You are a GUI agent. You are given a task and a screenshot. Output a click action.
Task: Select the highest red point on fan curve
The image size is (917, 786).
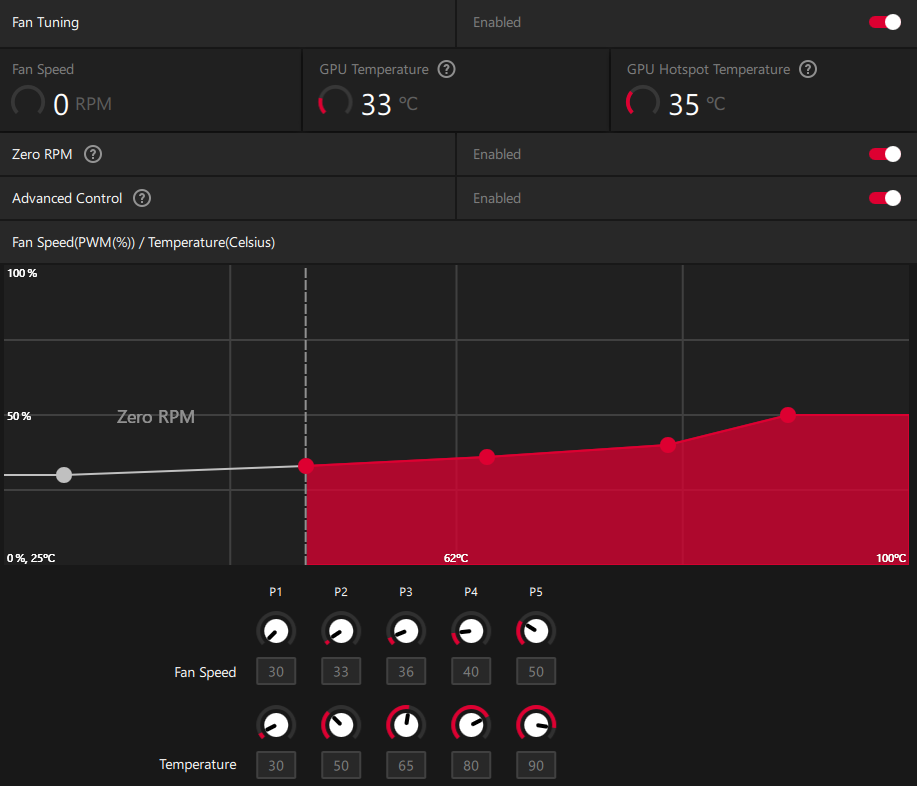tap(788, 414)
